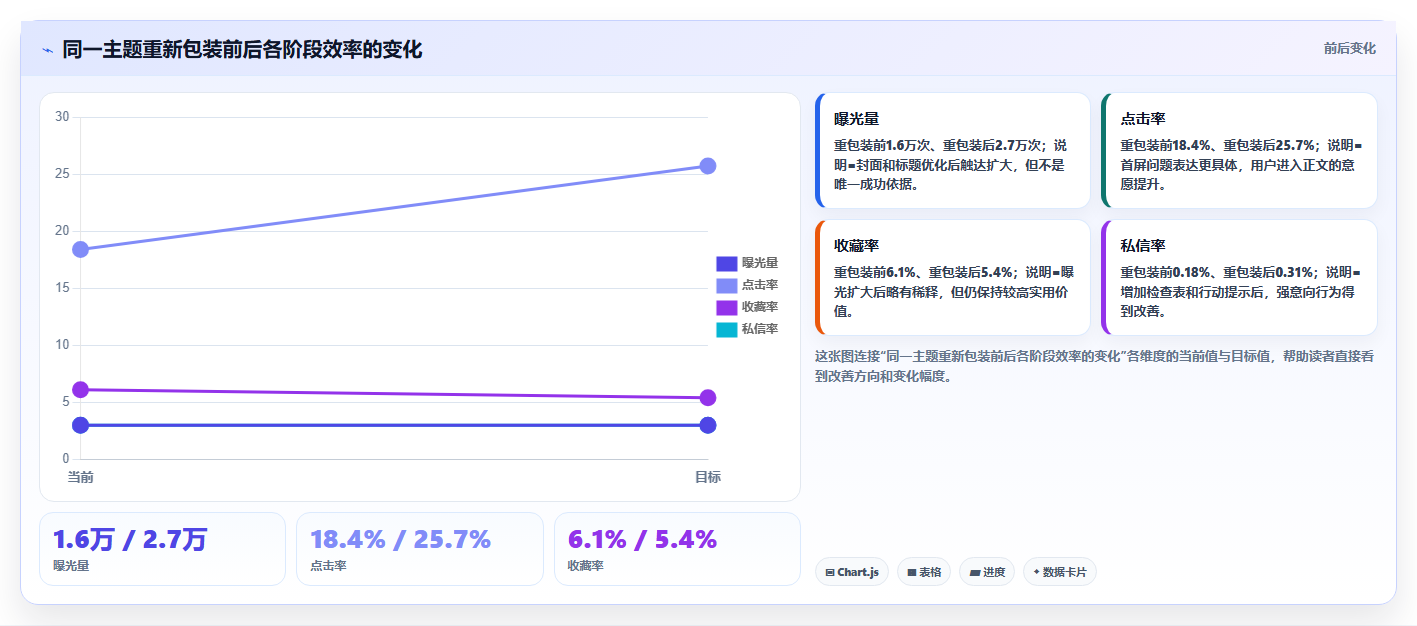1417x626 pixels.
Task: Click the 表格 tag chip
Action: (x=923, y=572)
